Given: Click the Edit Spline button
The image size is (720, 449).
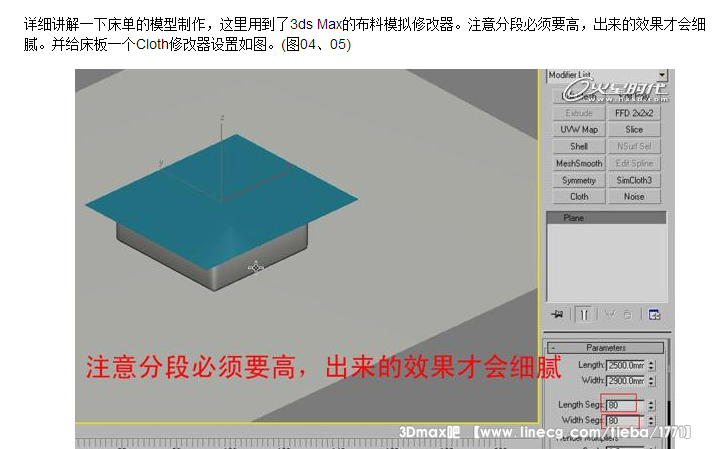Looking at the screenshot, I should click(634, 163).
